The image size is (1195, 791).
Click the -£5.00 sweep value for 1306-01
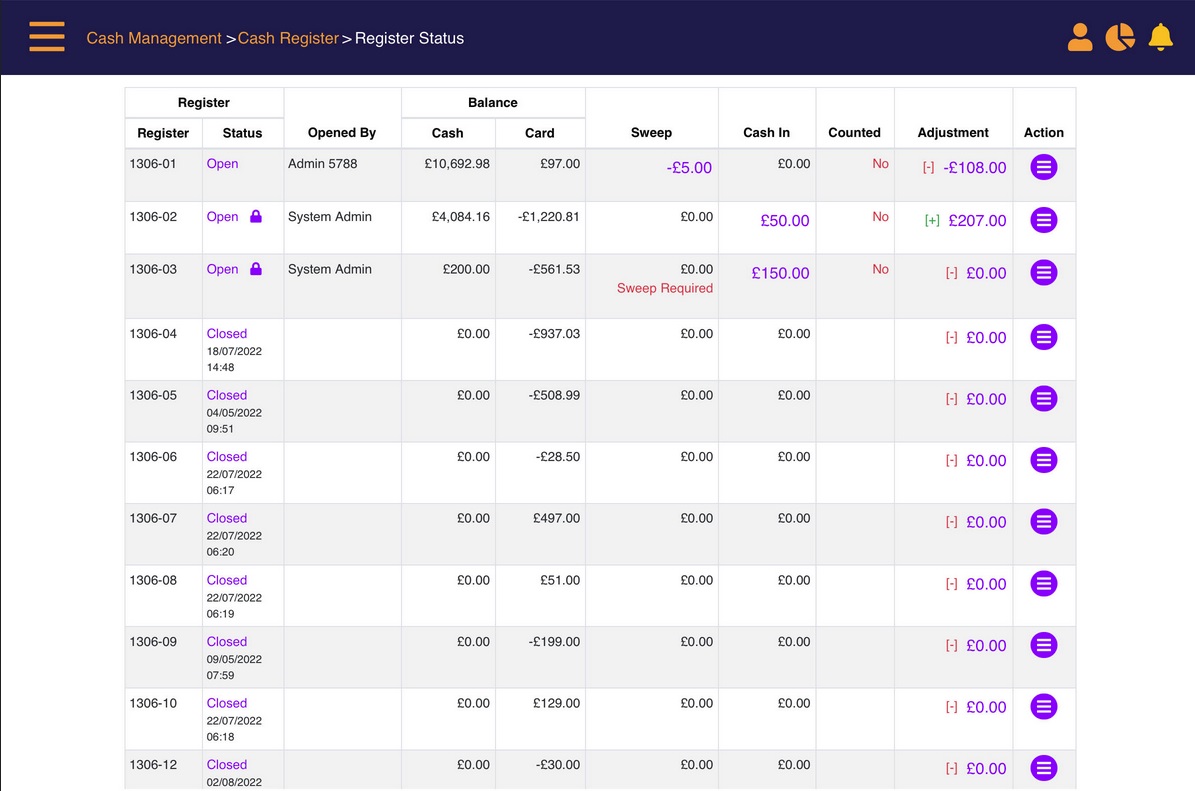pyautogui.click(x=689, y=168)
